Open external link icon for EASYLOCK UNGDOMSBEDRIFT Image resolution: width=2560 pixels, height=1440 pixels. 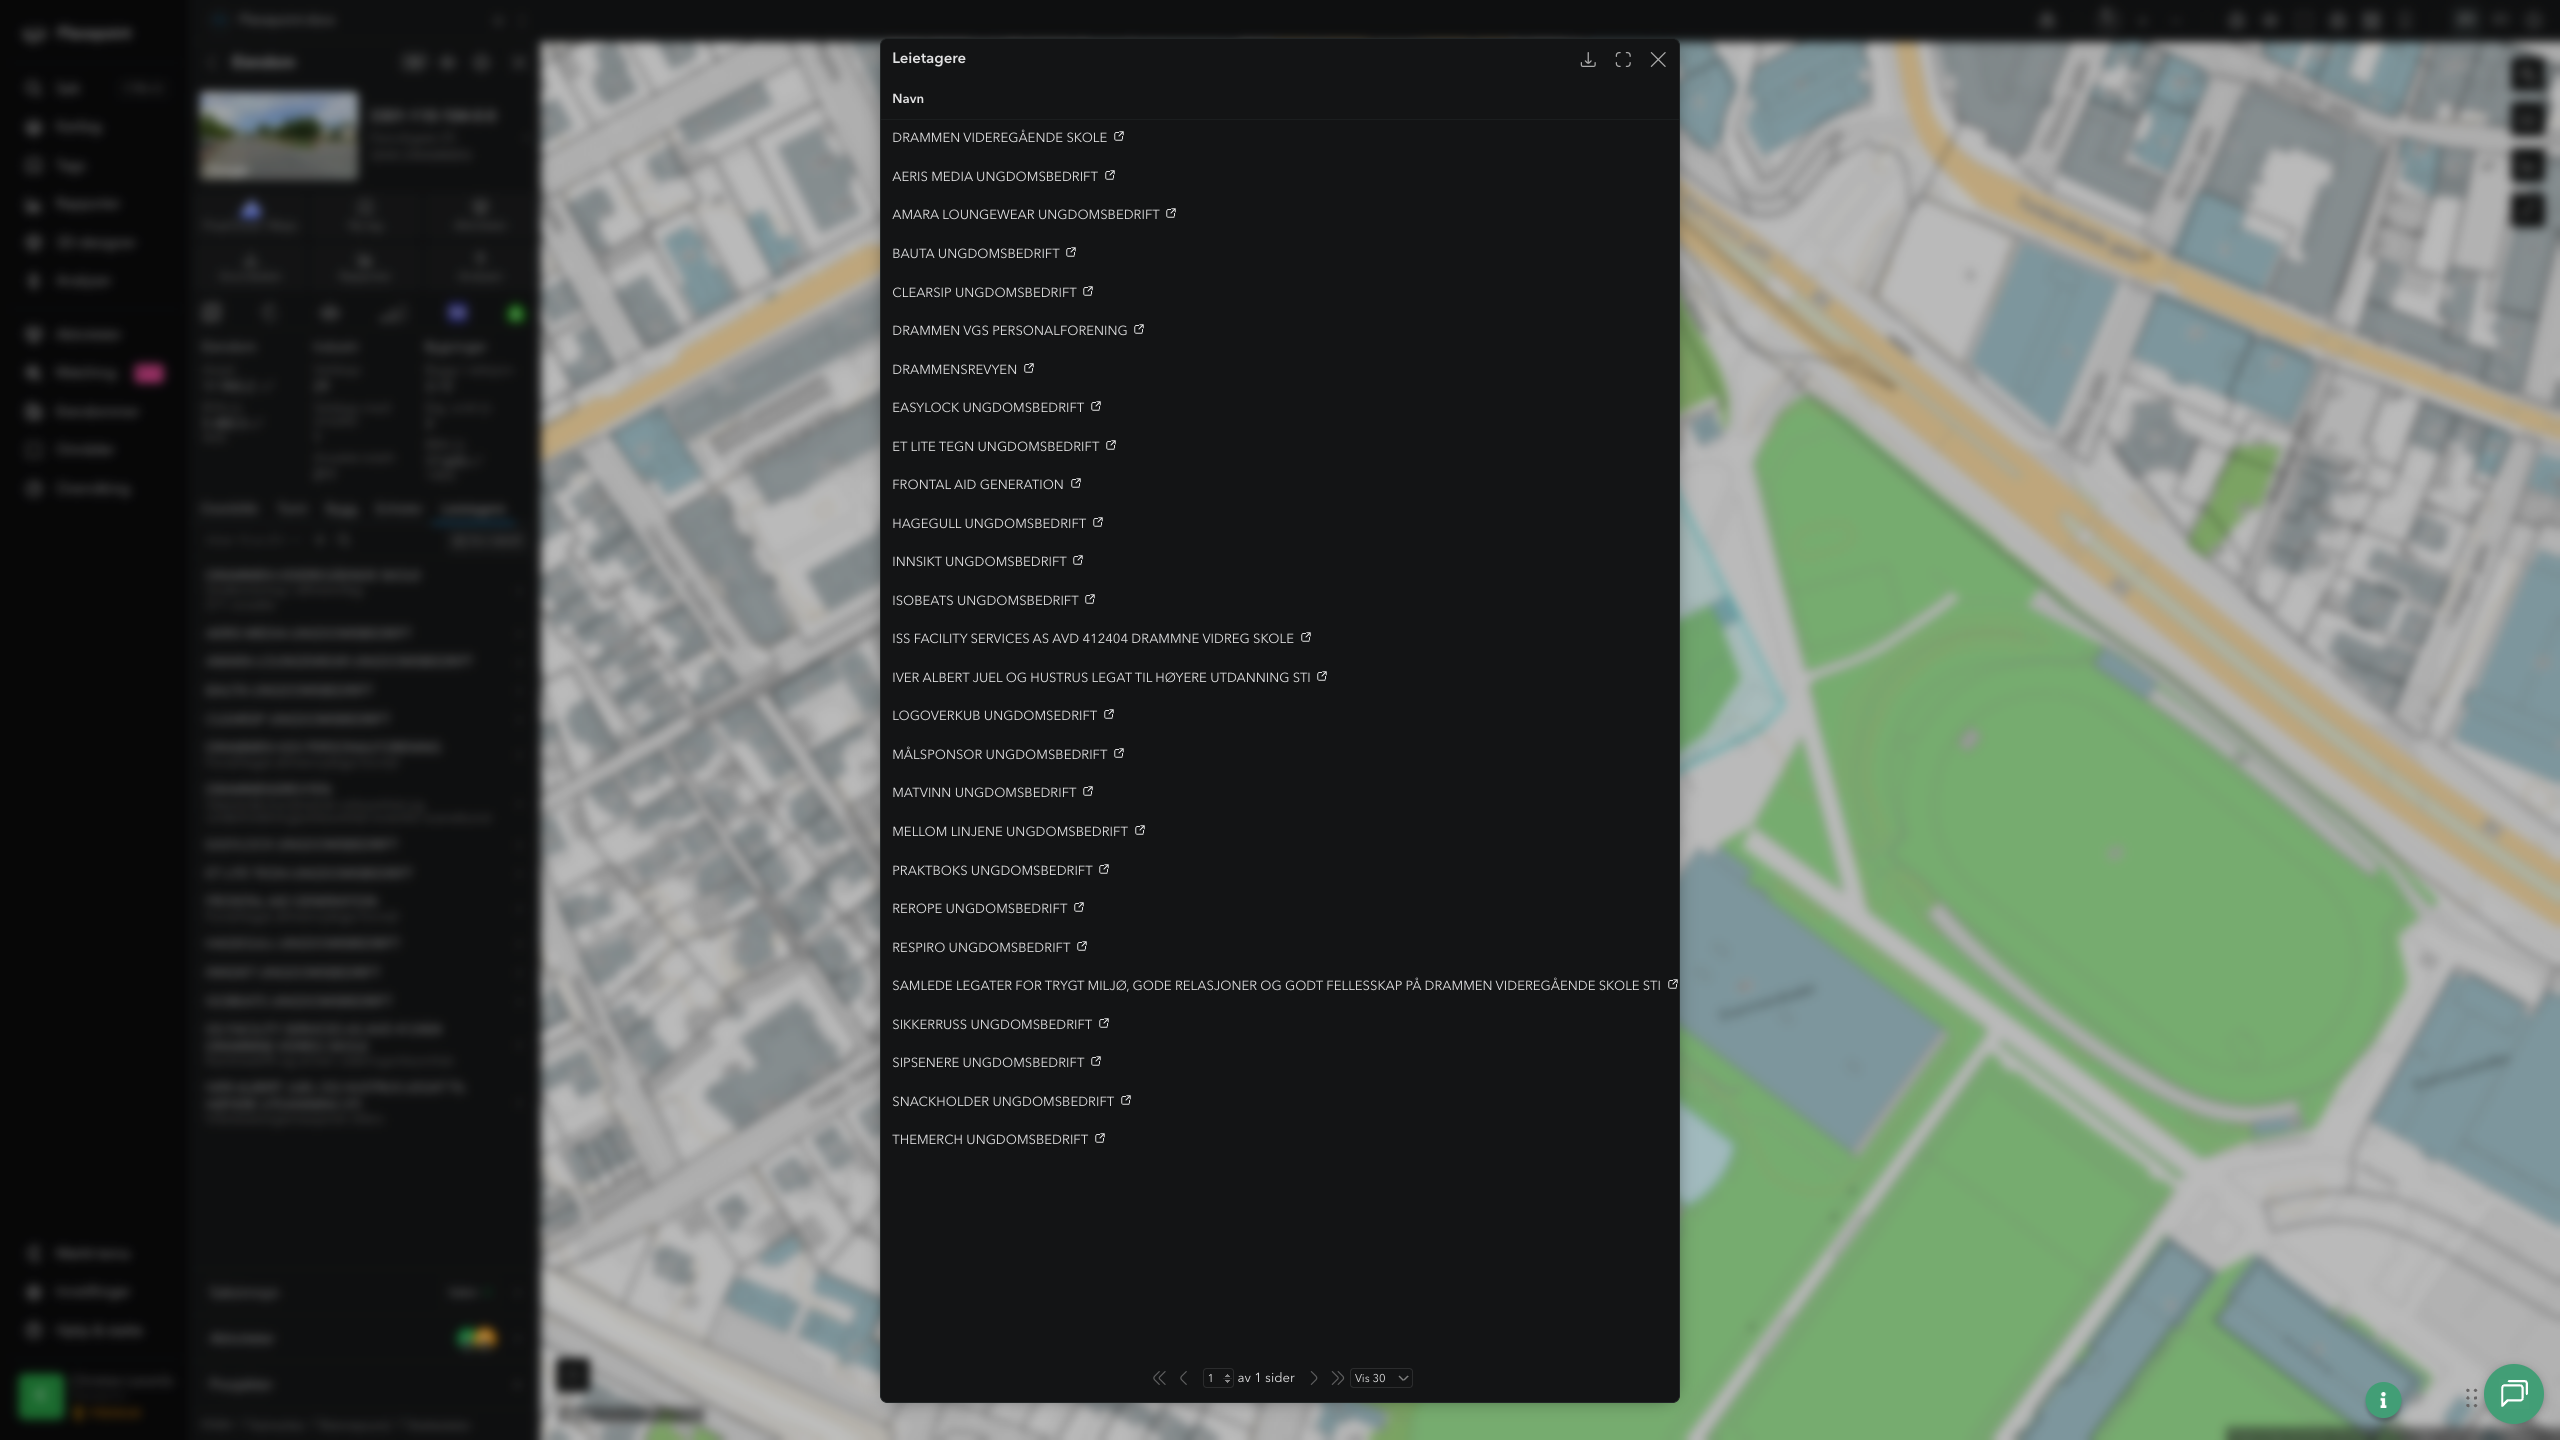1096,406
